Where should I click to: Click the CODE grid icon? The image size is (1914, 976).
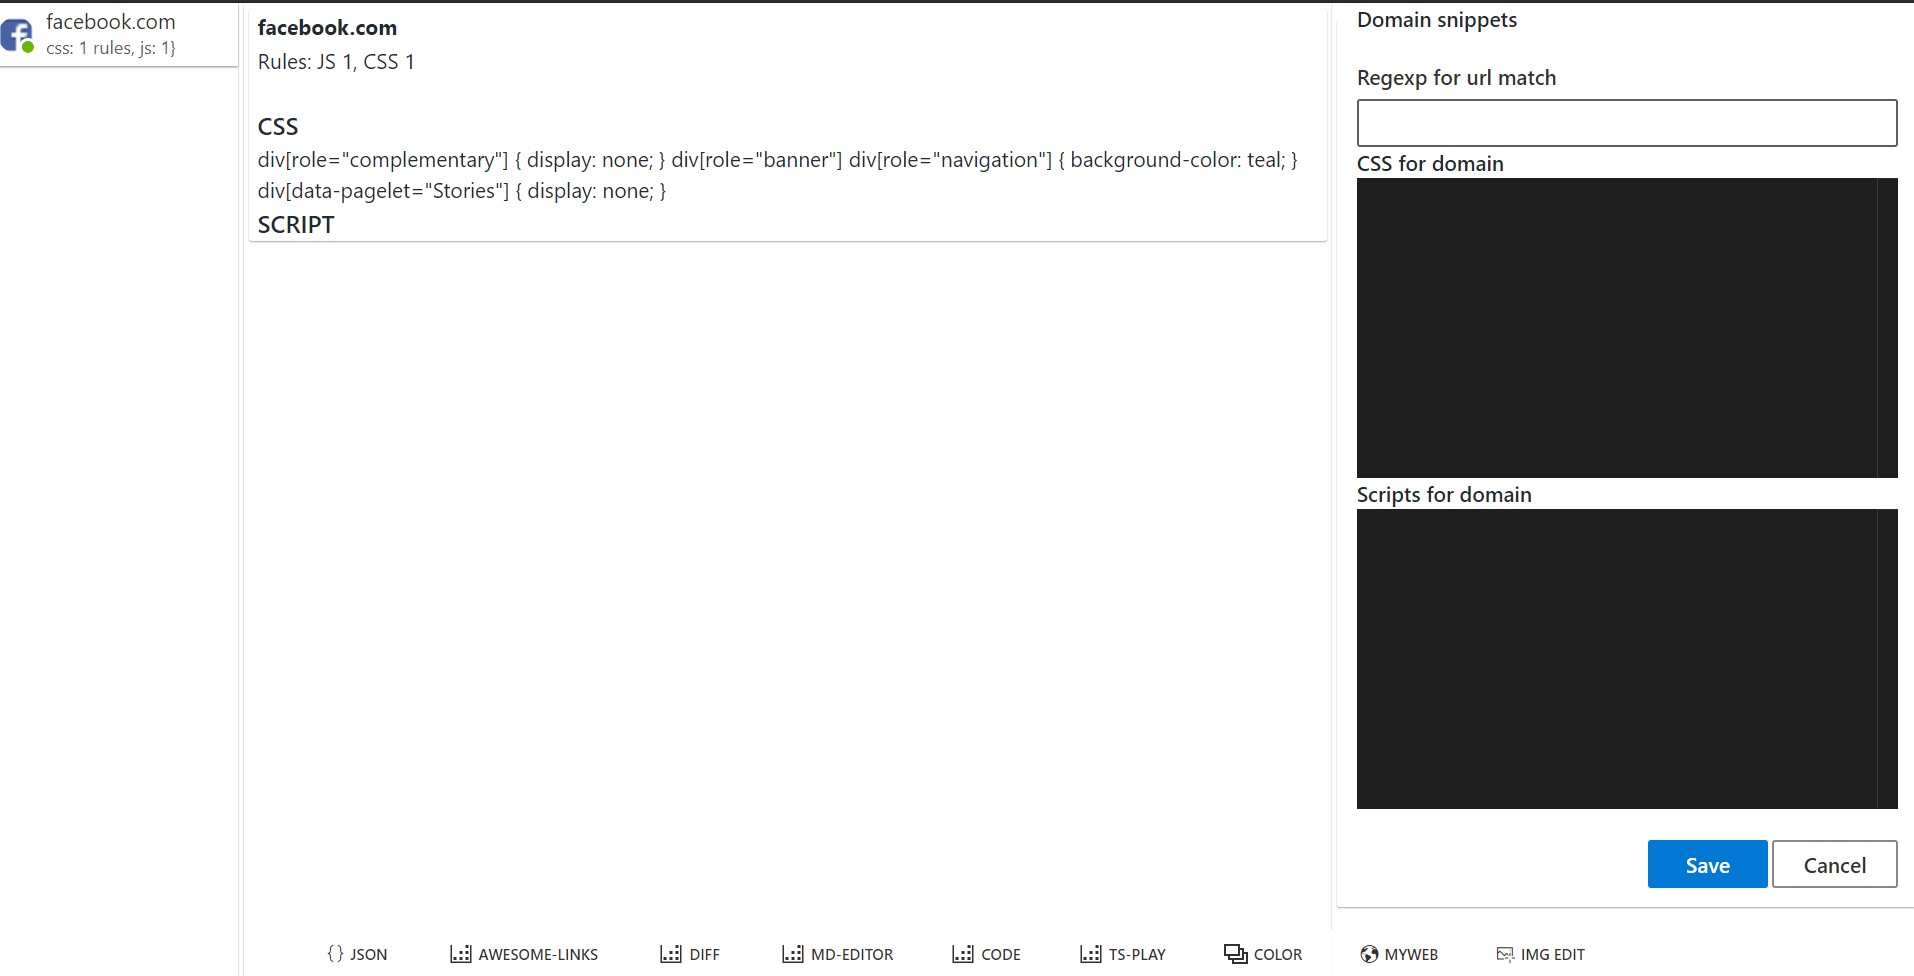click(963, 954)
